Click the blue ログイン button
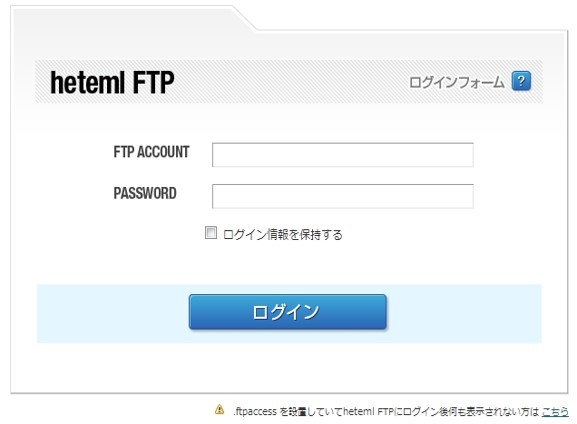The image size is (577, 424). tap(287, 312)
